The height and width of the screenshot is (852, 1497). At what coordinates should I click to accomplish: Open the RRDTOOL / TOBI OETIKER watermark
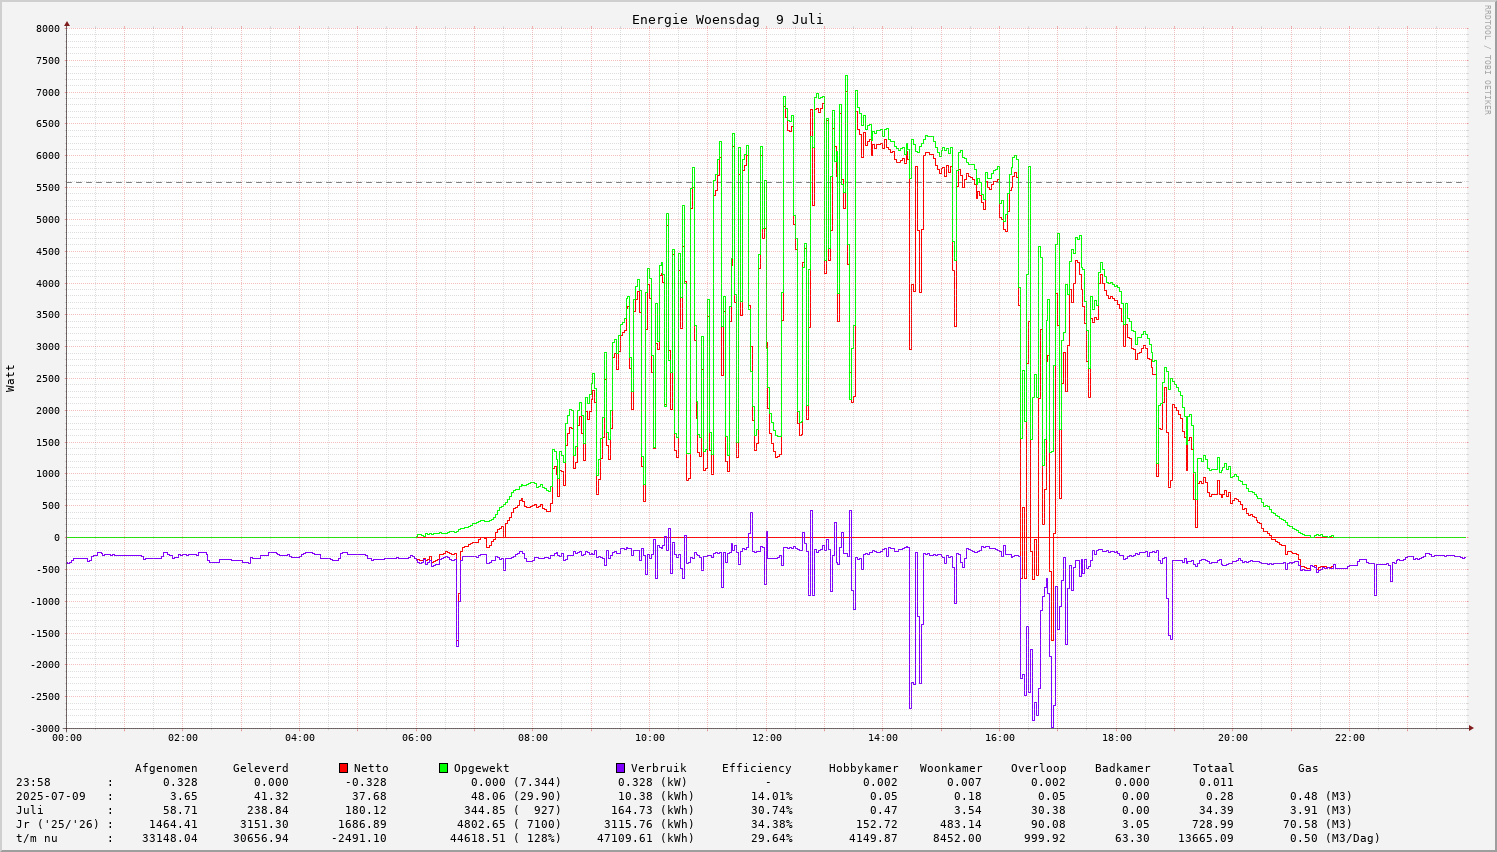(1487, 60)
